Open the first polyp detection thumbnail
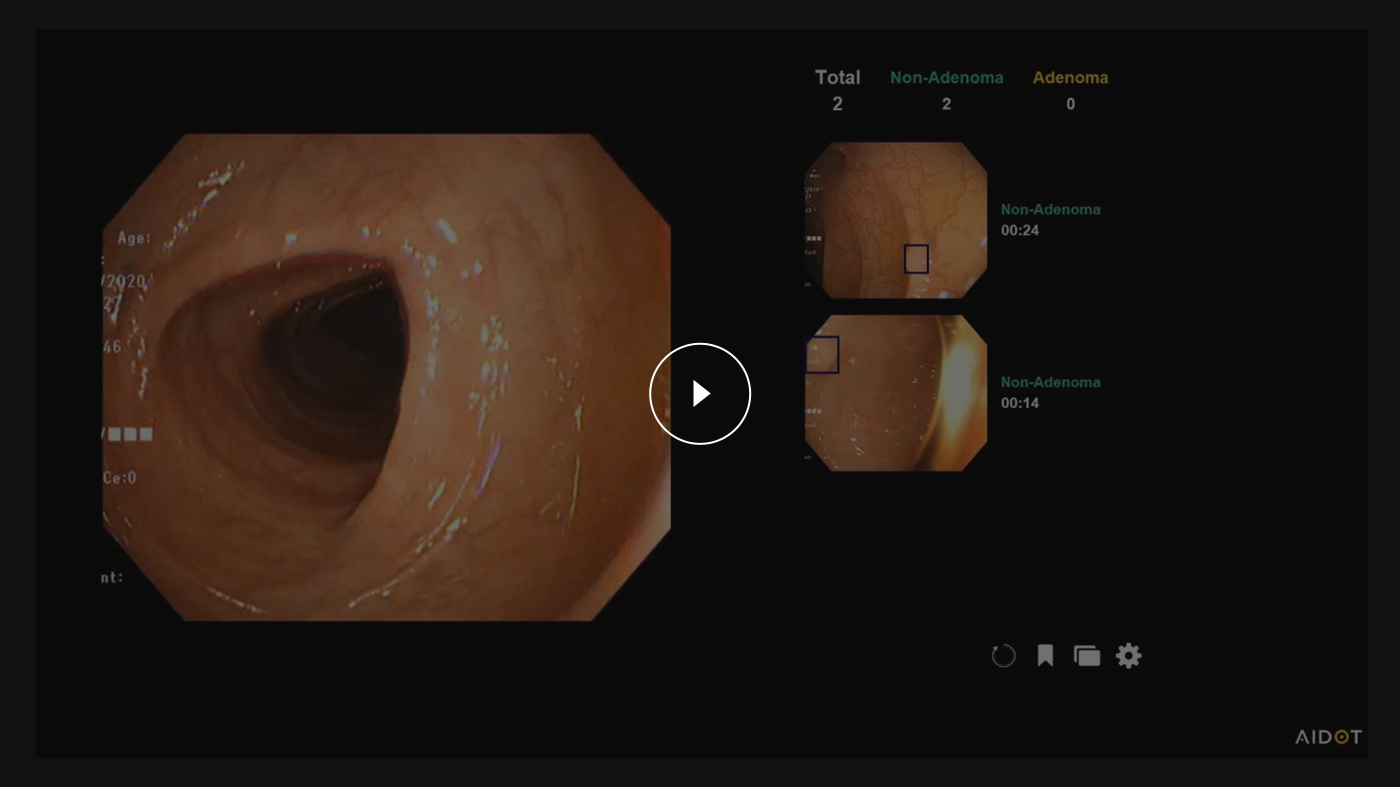The height and width of the screenshot is (787, 1400). click(895, 220)
